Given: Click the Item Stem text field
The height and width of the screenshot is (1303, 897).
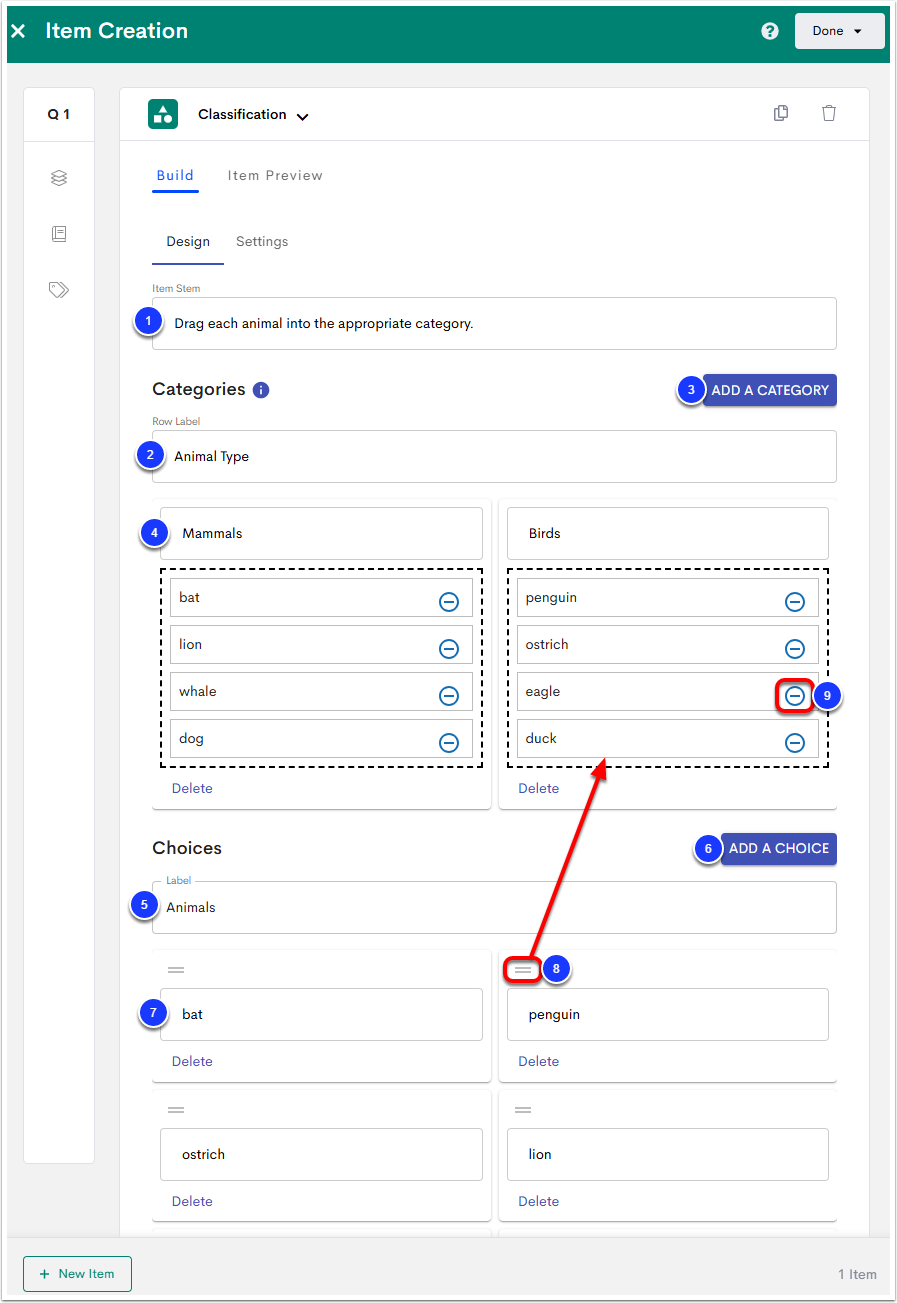Looking at the screenshot, I should pyautogui.click(x=494, y=323).
